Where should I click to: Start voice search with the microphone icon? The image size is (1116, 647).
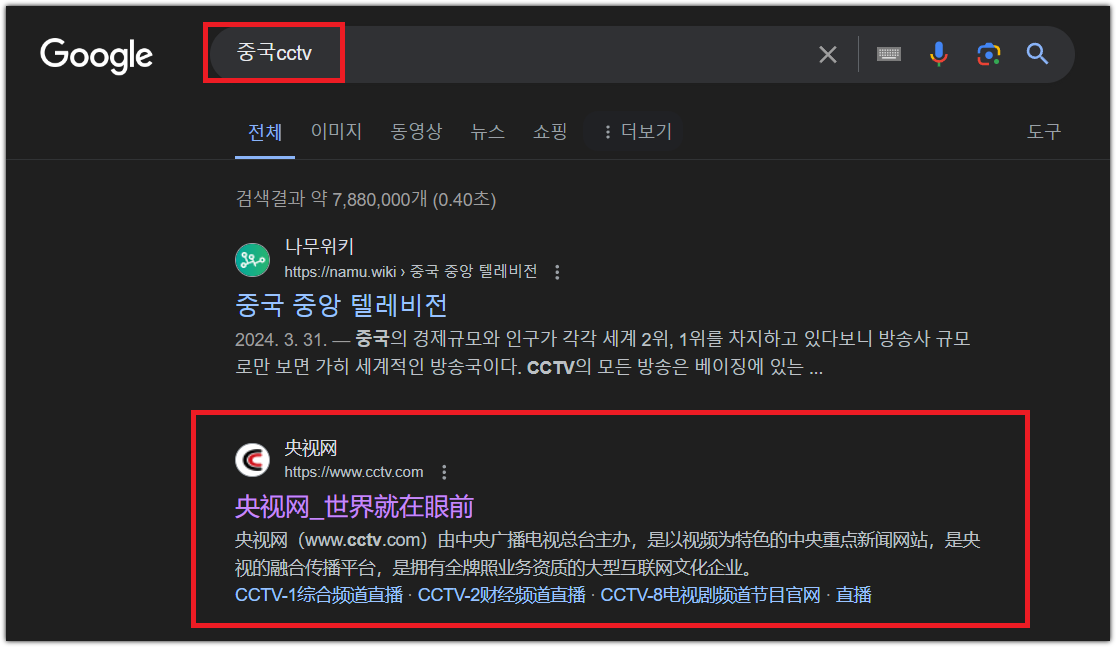click(939, 54)
